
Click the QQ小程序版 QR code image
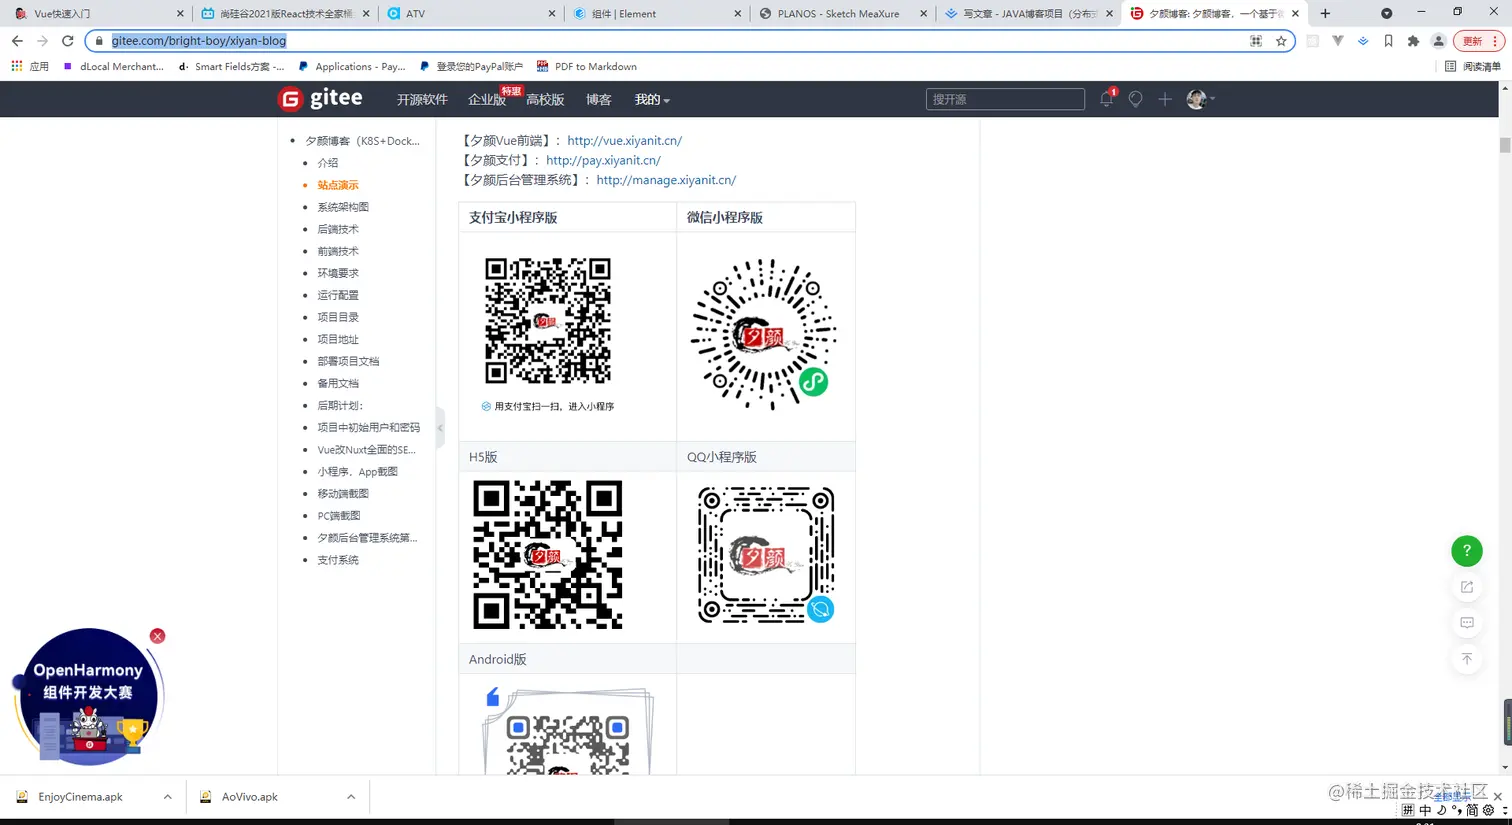(766, 555)
